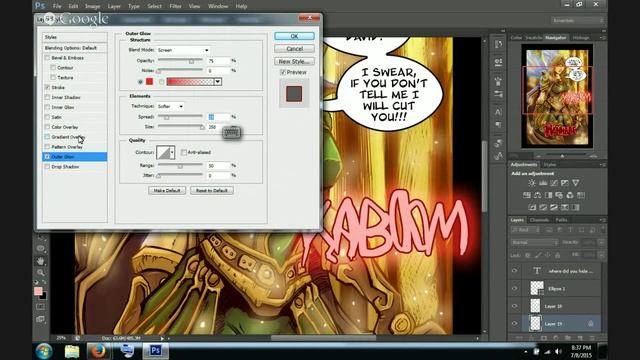Add a Black & White adjustment
This screenshot has width=640, height=360.
[x=548, y=195]
